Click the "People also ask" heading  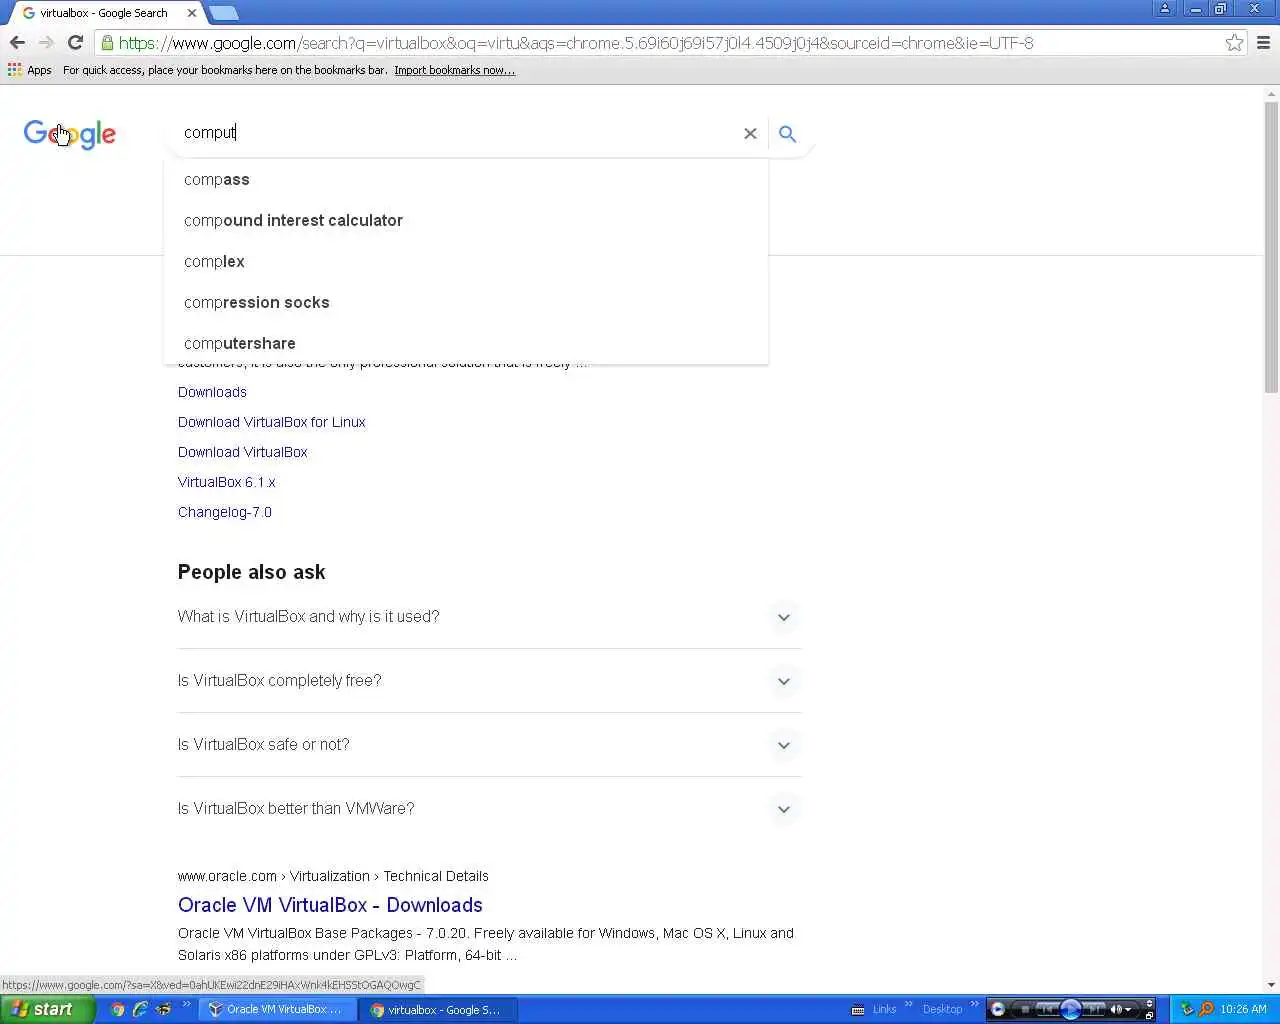pyautogui.click(x=252, y=572)
